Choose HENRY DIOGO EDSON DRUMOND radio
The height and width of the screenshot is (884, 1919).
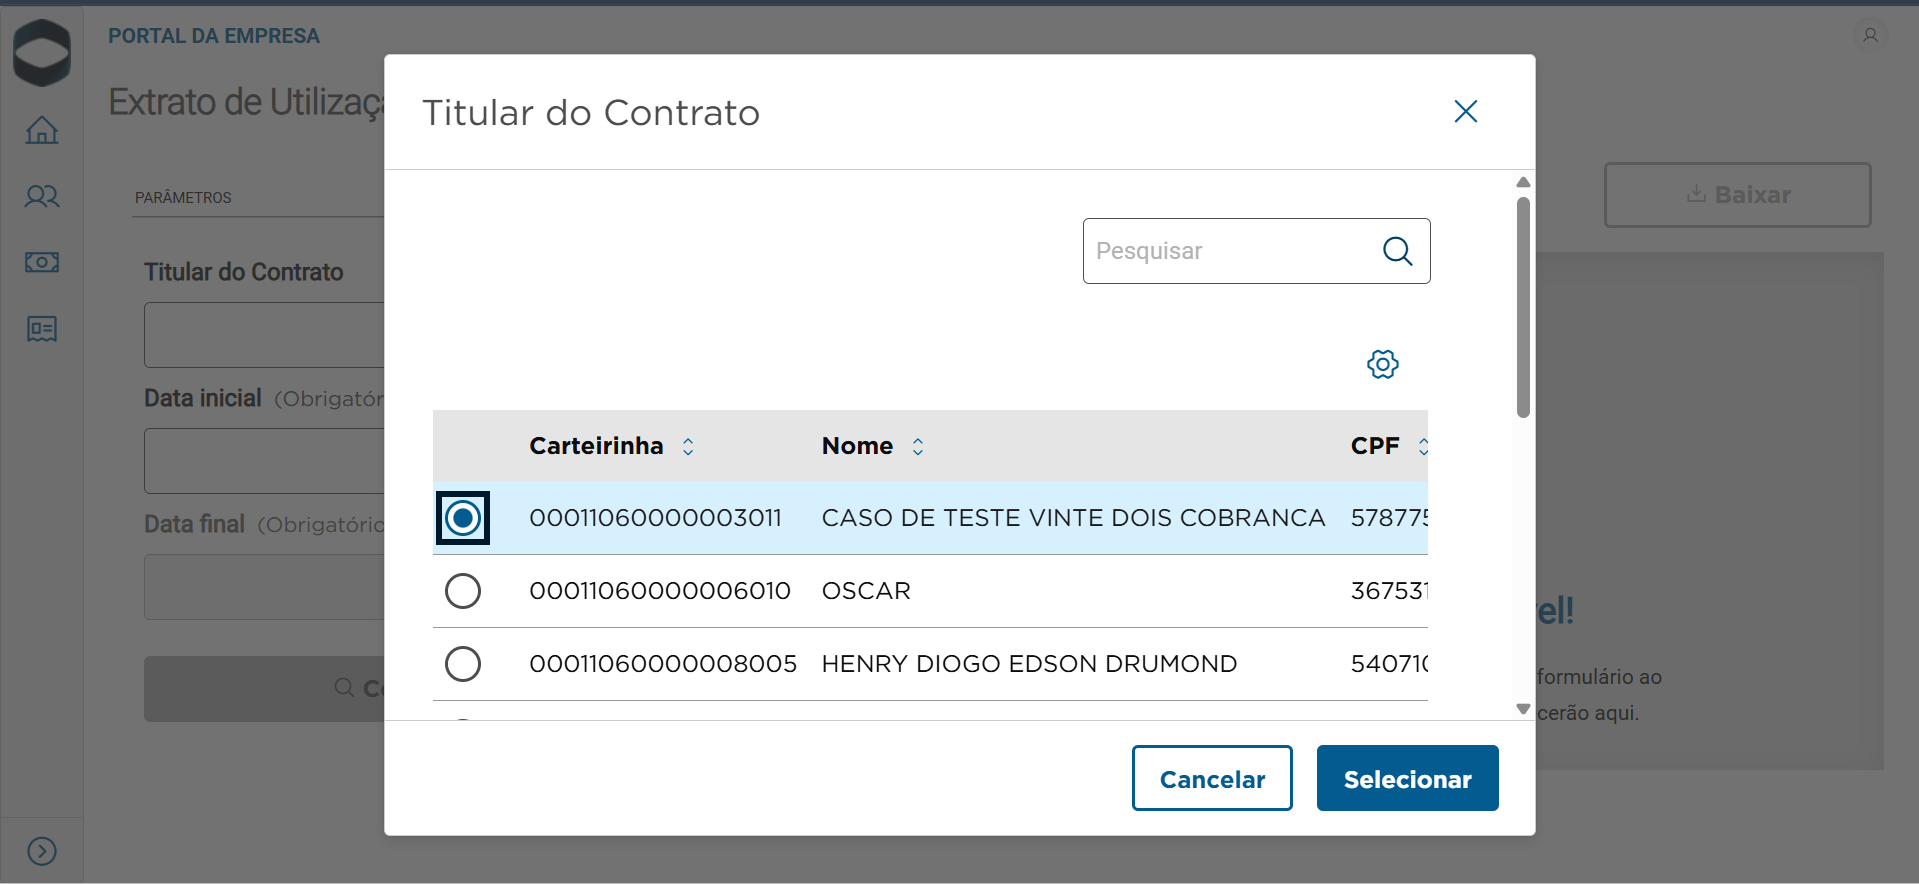(x=463, y=664)
